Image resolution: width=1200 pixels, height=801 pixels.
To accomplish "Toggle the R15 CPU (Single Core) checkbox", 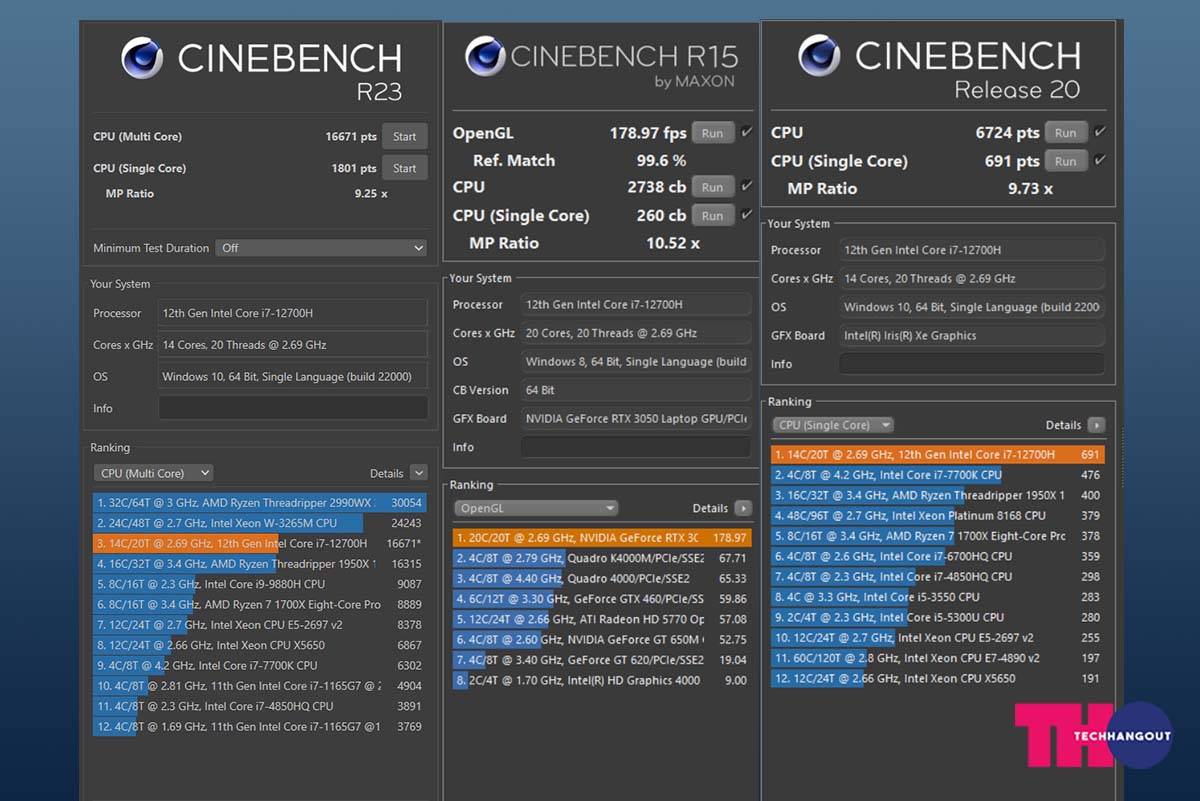I will (747, 214).
